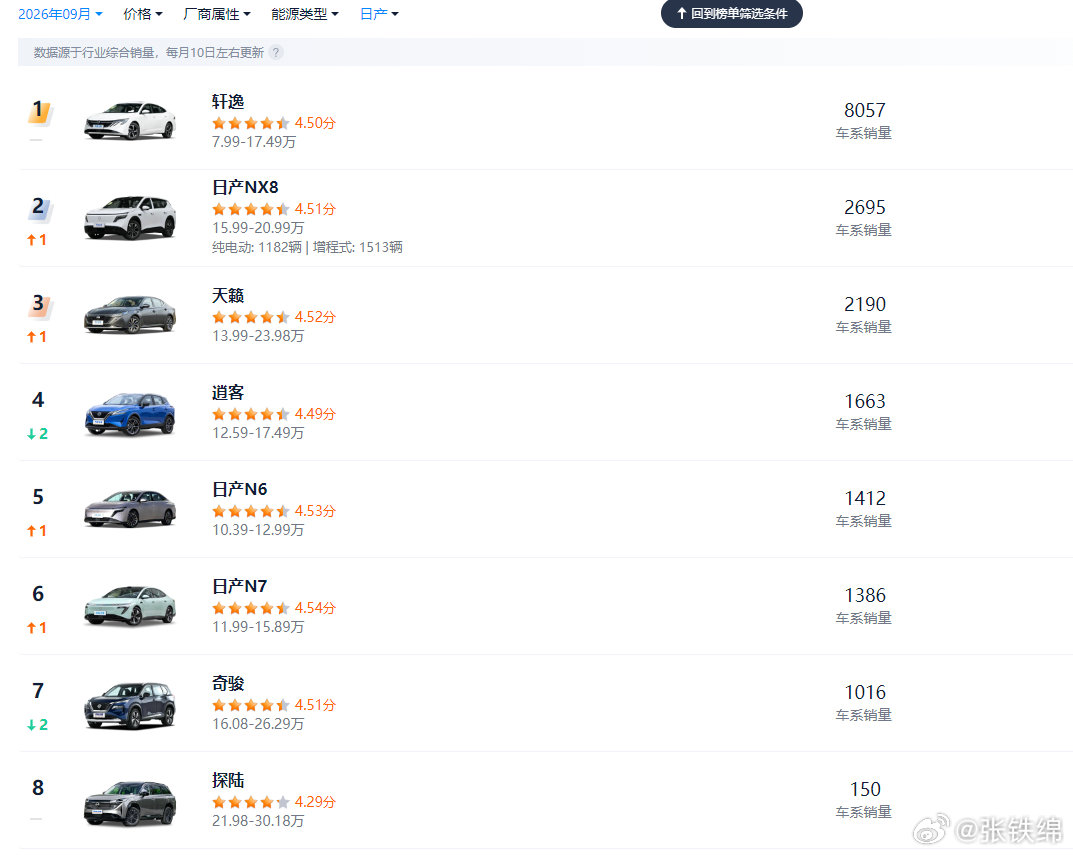Open the 日产N6 car thumbnail
Image resolution: width=1073 pixels, height=855 pixels.
[130, 509]
